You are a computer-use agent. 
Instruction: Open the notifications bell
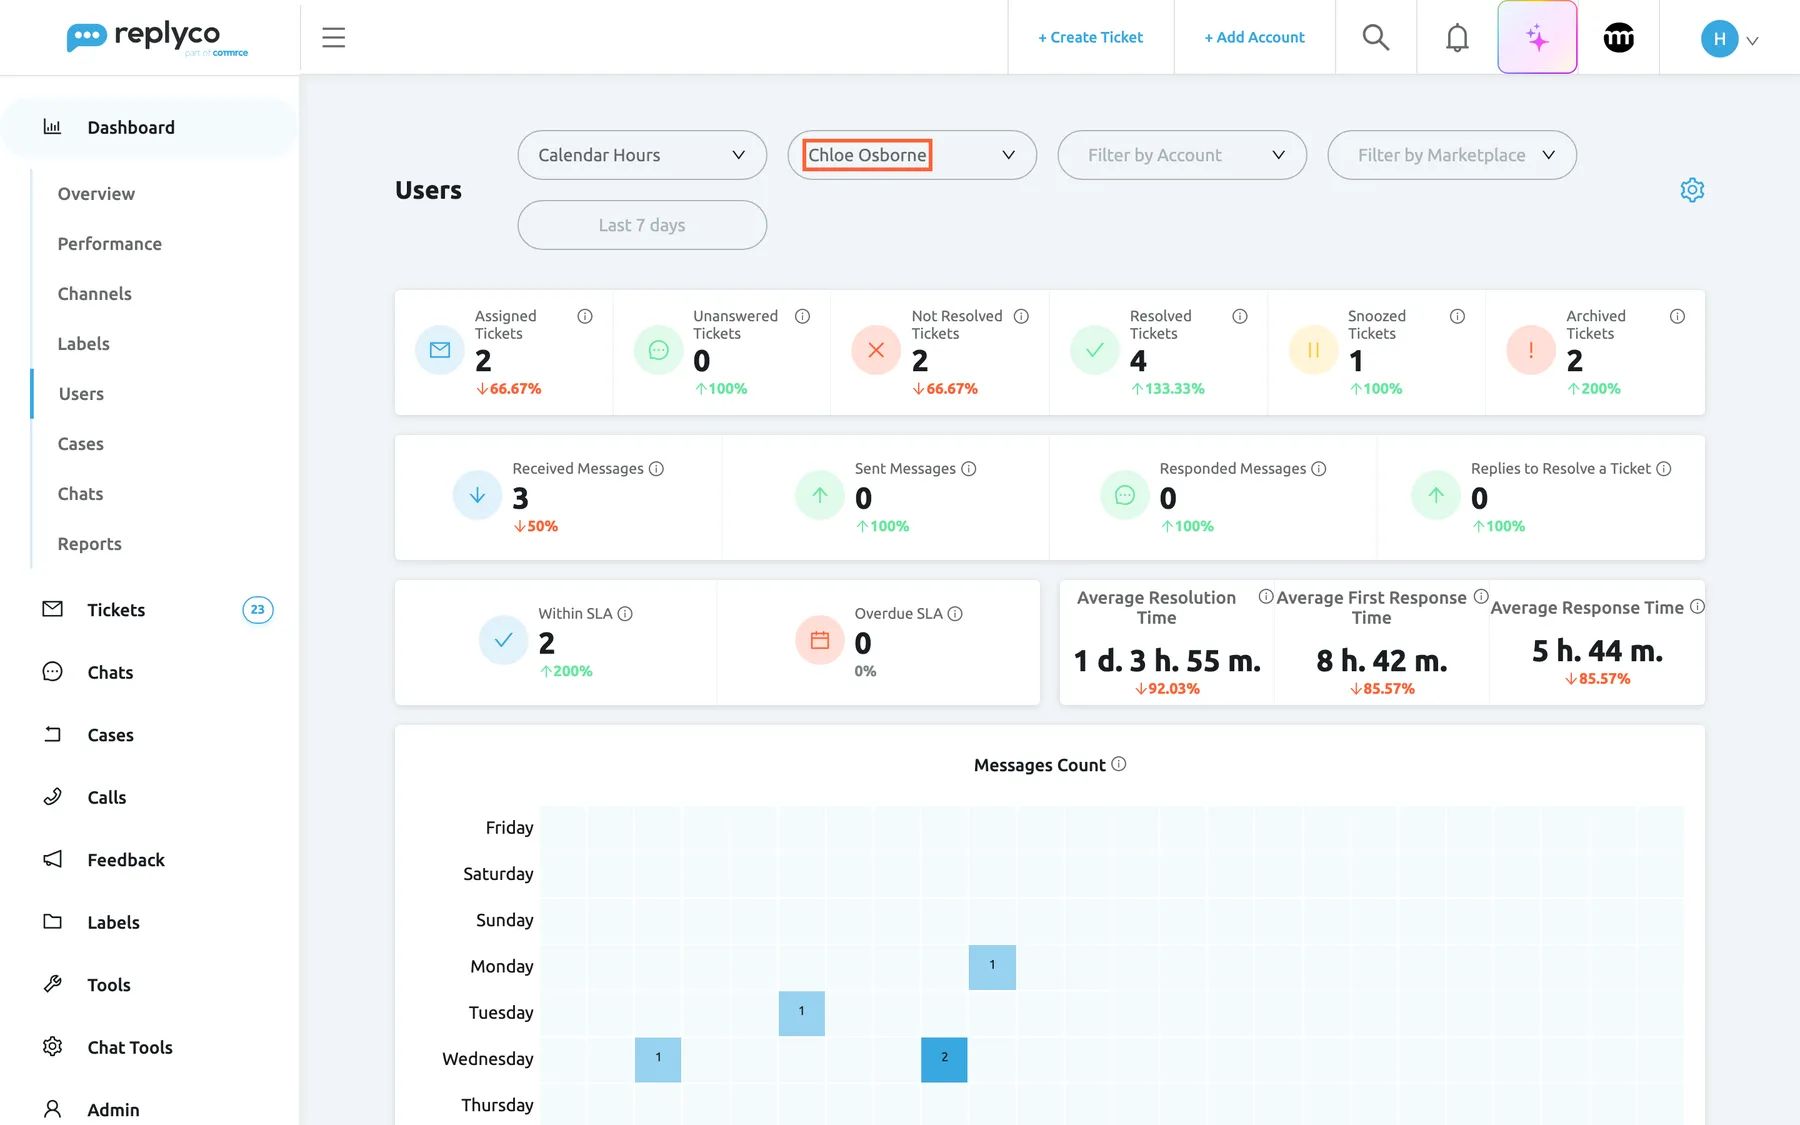tap(1457, 38)
